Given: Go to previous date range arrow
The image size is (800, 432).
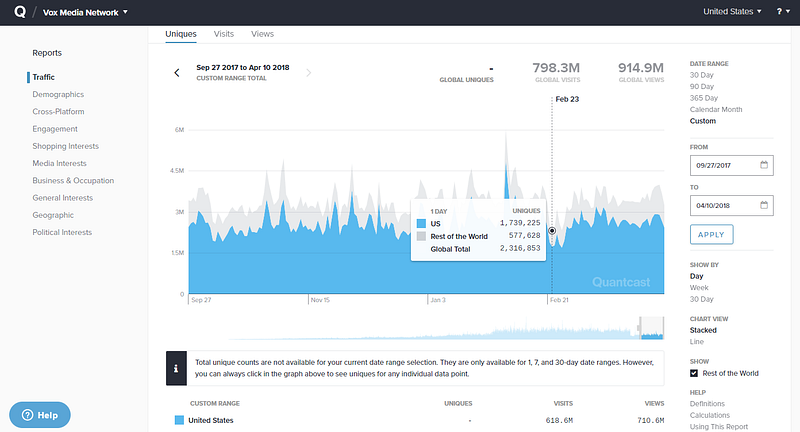Looking at the screenshot, I should [177, 73].
